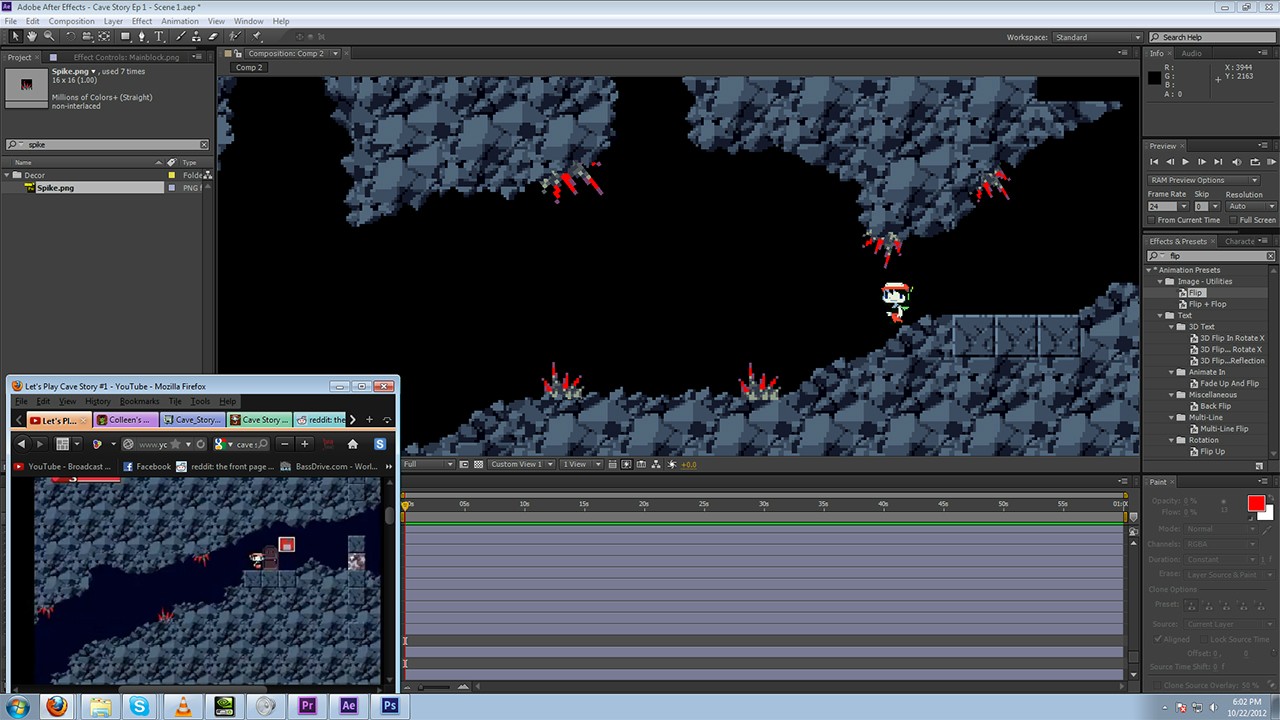Switch to the Audio panel tab
1280x720 pixels.
(x=1192, y=53)
